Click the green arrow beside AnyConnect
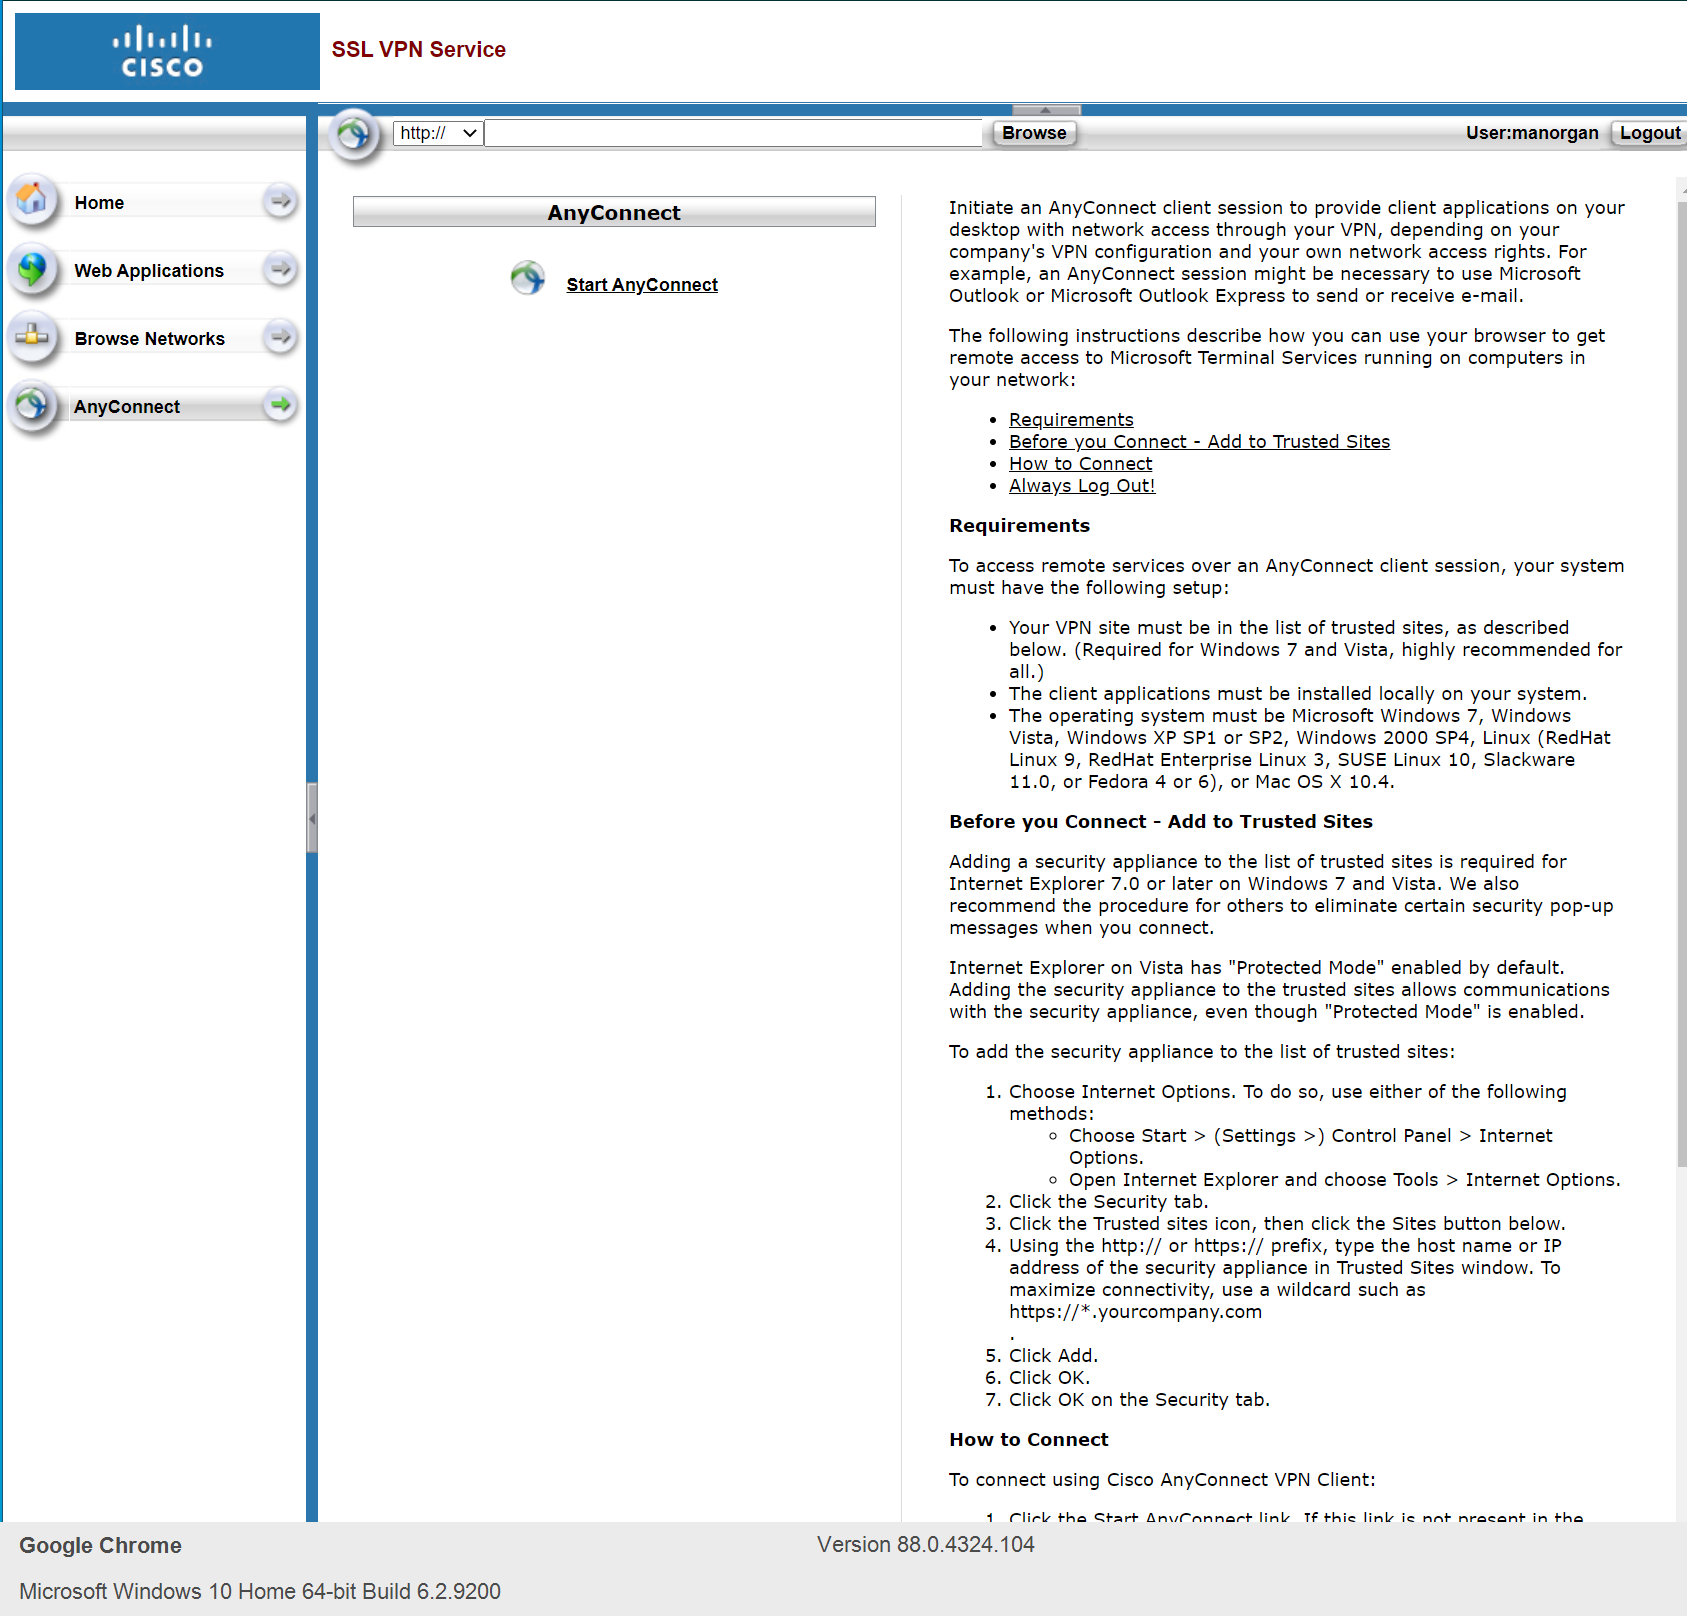The image size is (1687, 1616). click(281, 405)
